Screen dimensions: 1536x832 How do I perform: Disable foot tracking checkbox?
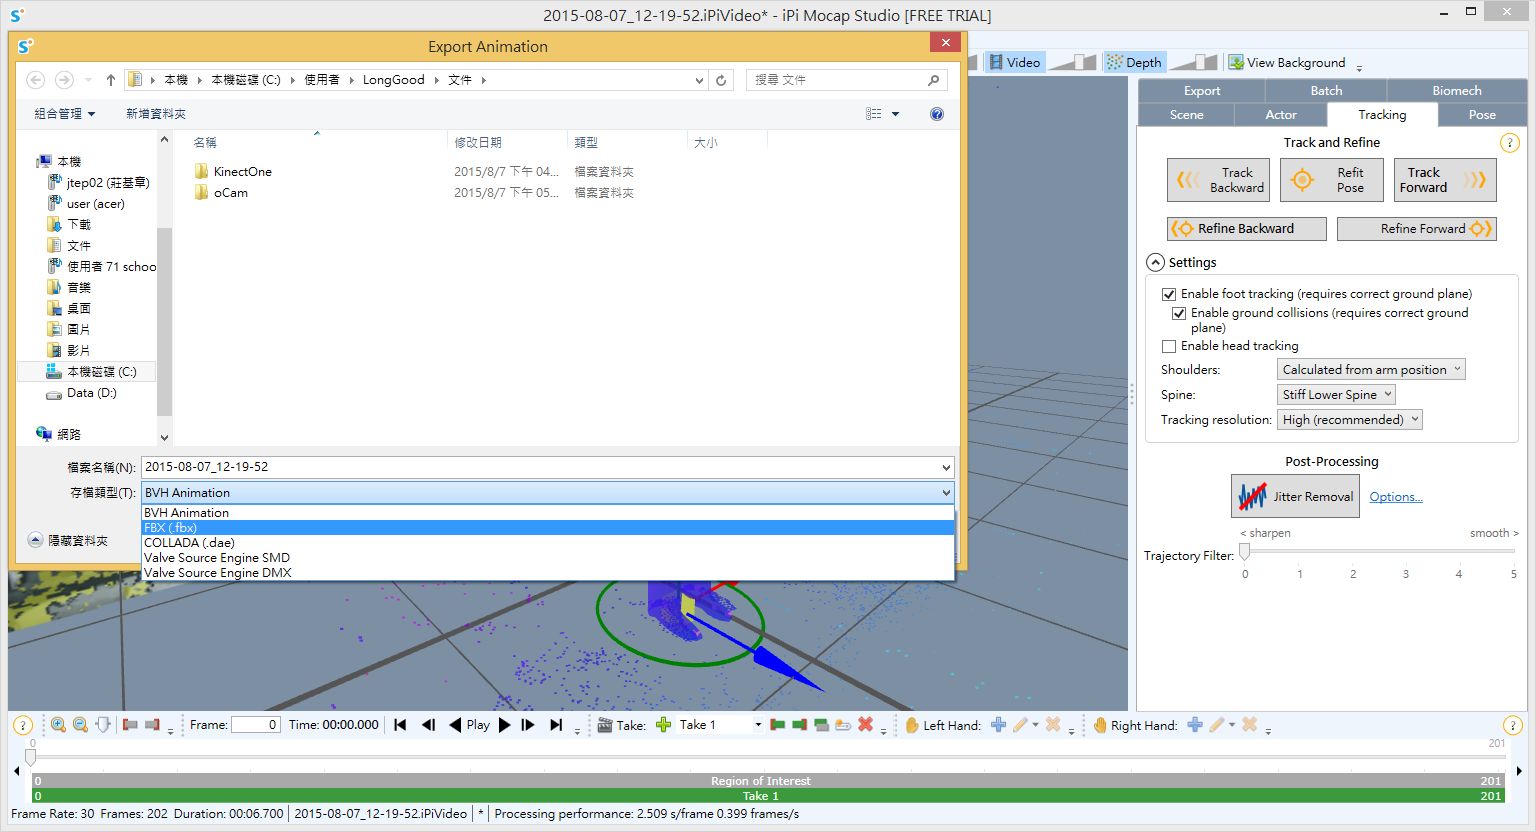(1169, 294)
